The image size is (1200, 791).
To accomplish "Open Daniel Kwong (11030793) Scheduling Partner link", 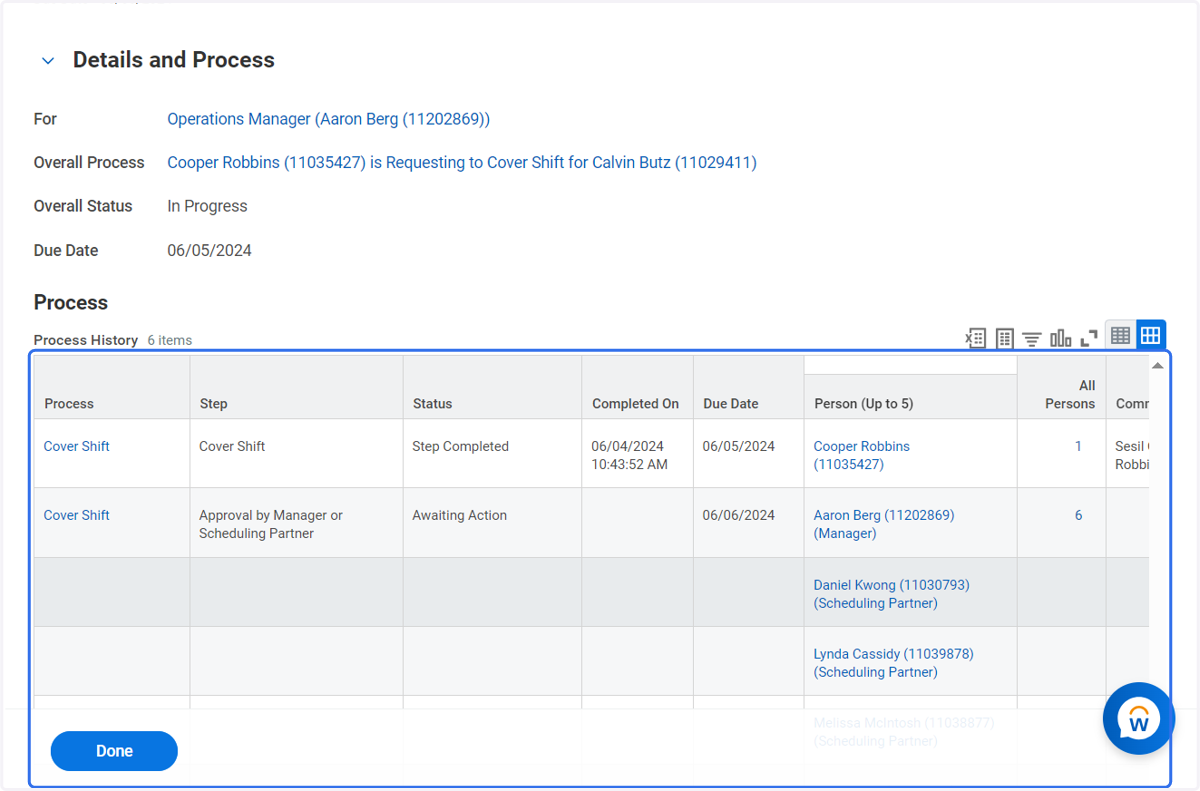I will pos(892,593).
